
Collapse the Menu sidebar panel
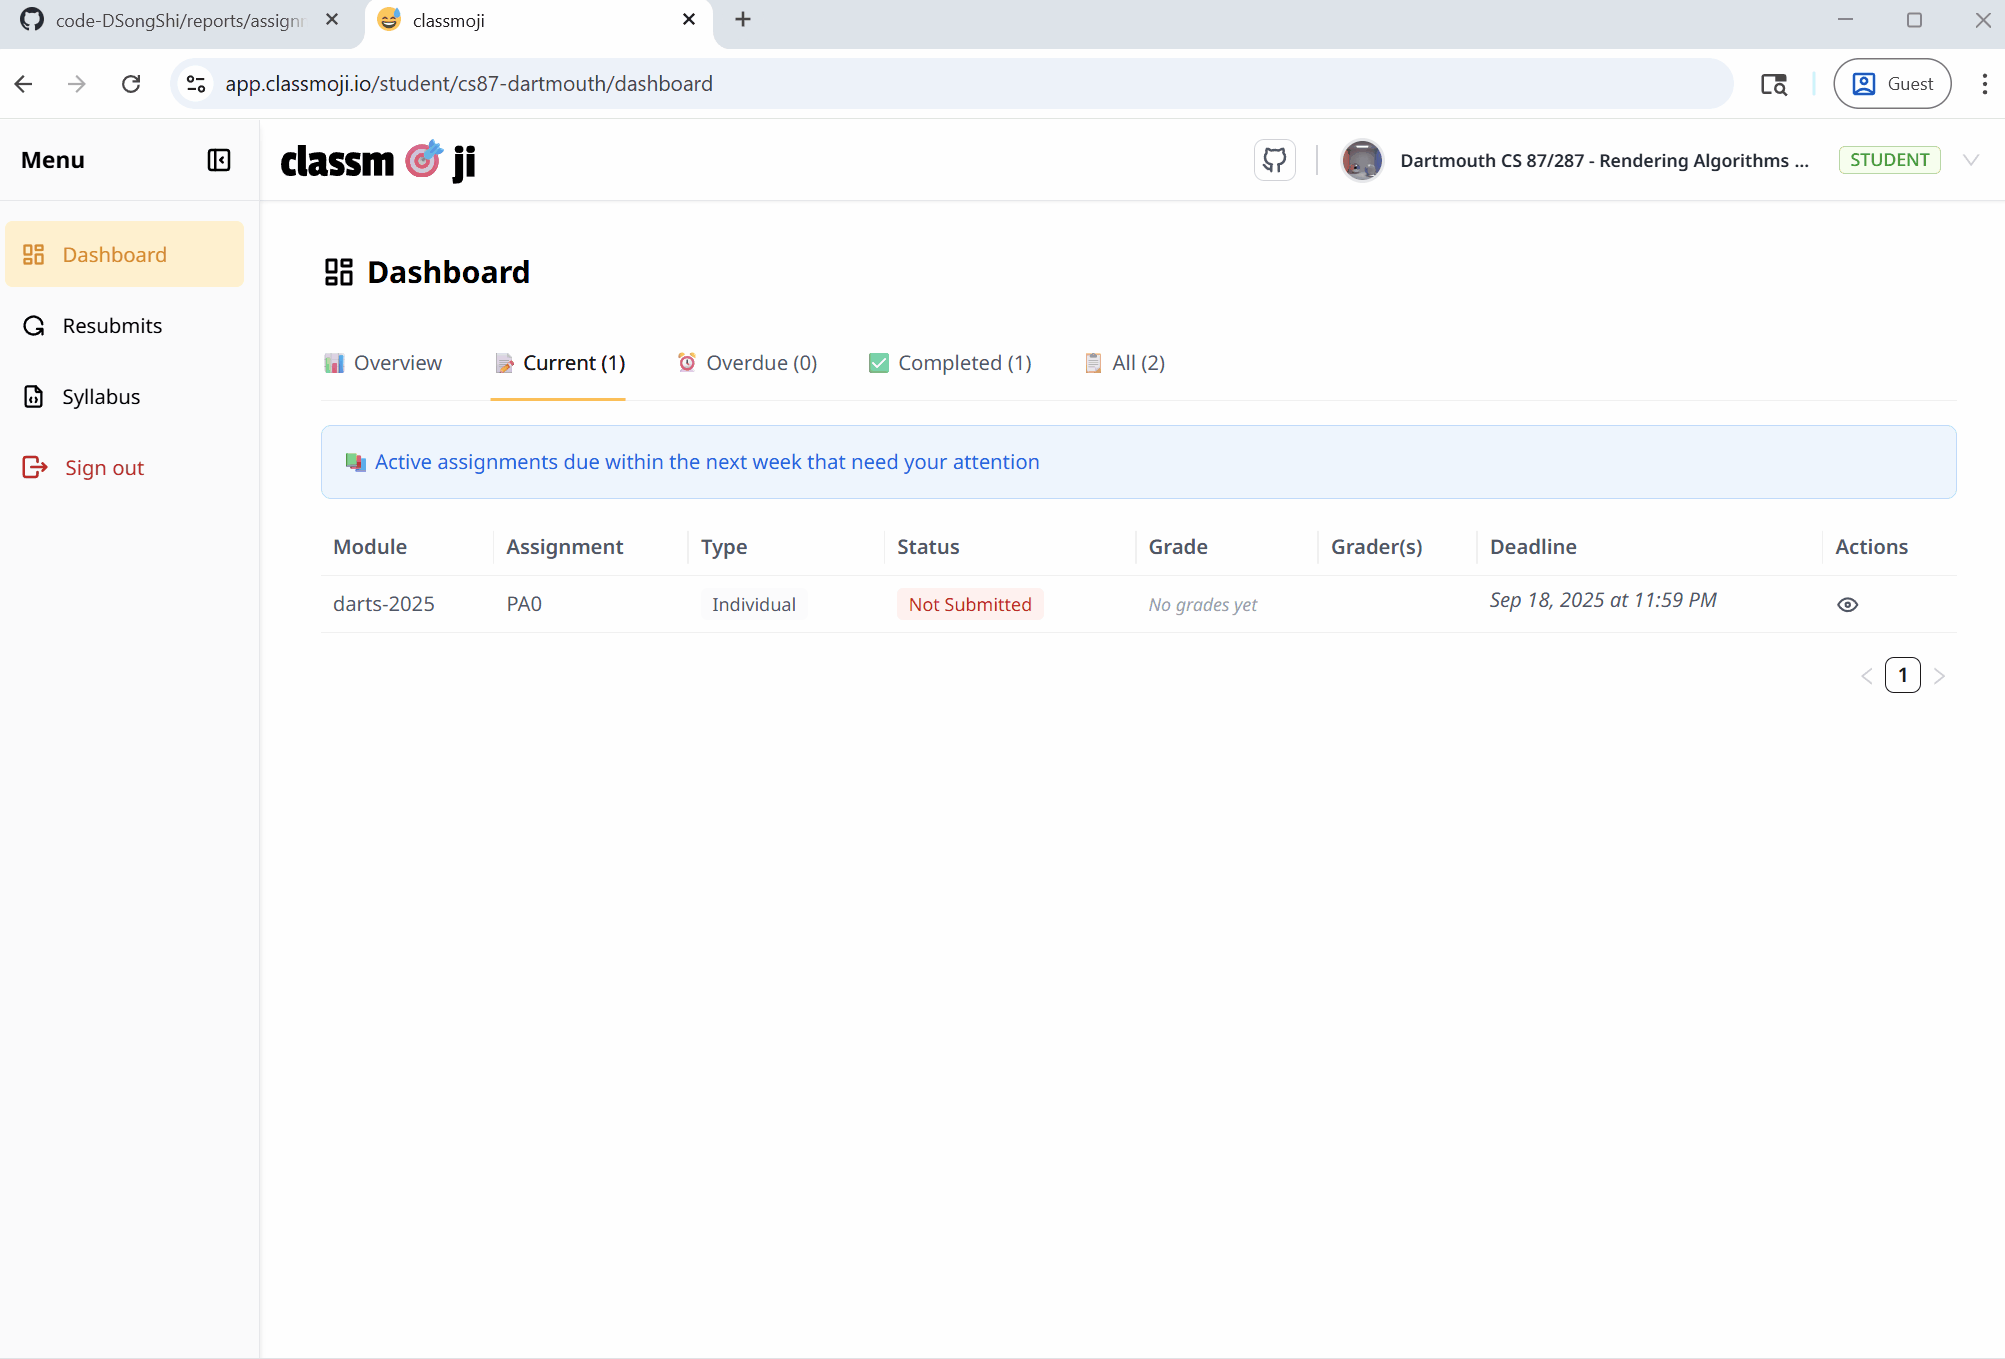click(218, 160)
